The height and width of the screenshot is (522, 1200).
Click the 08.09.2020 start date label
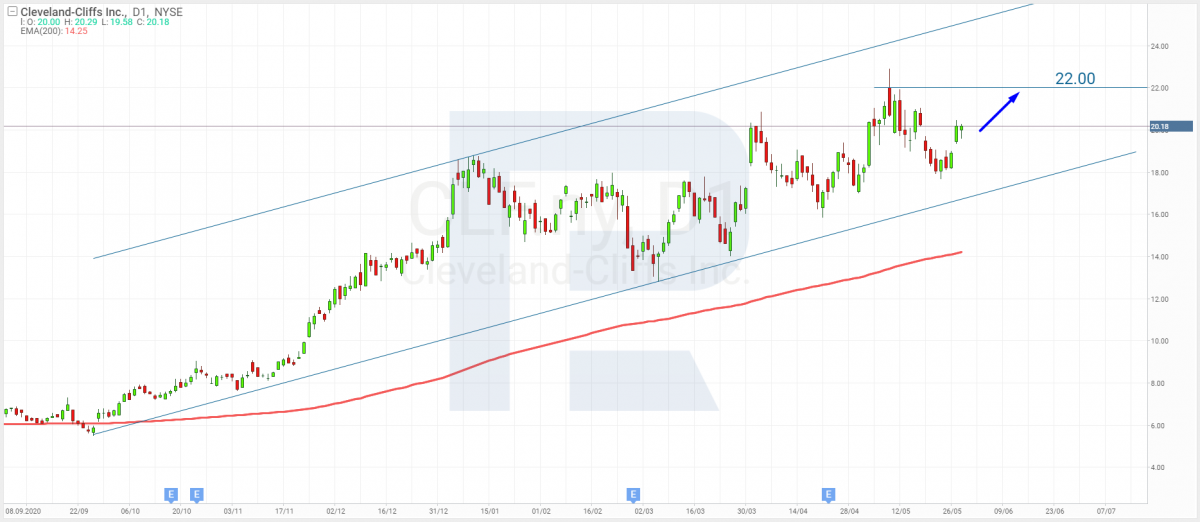click(22, 509)
